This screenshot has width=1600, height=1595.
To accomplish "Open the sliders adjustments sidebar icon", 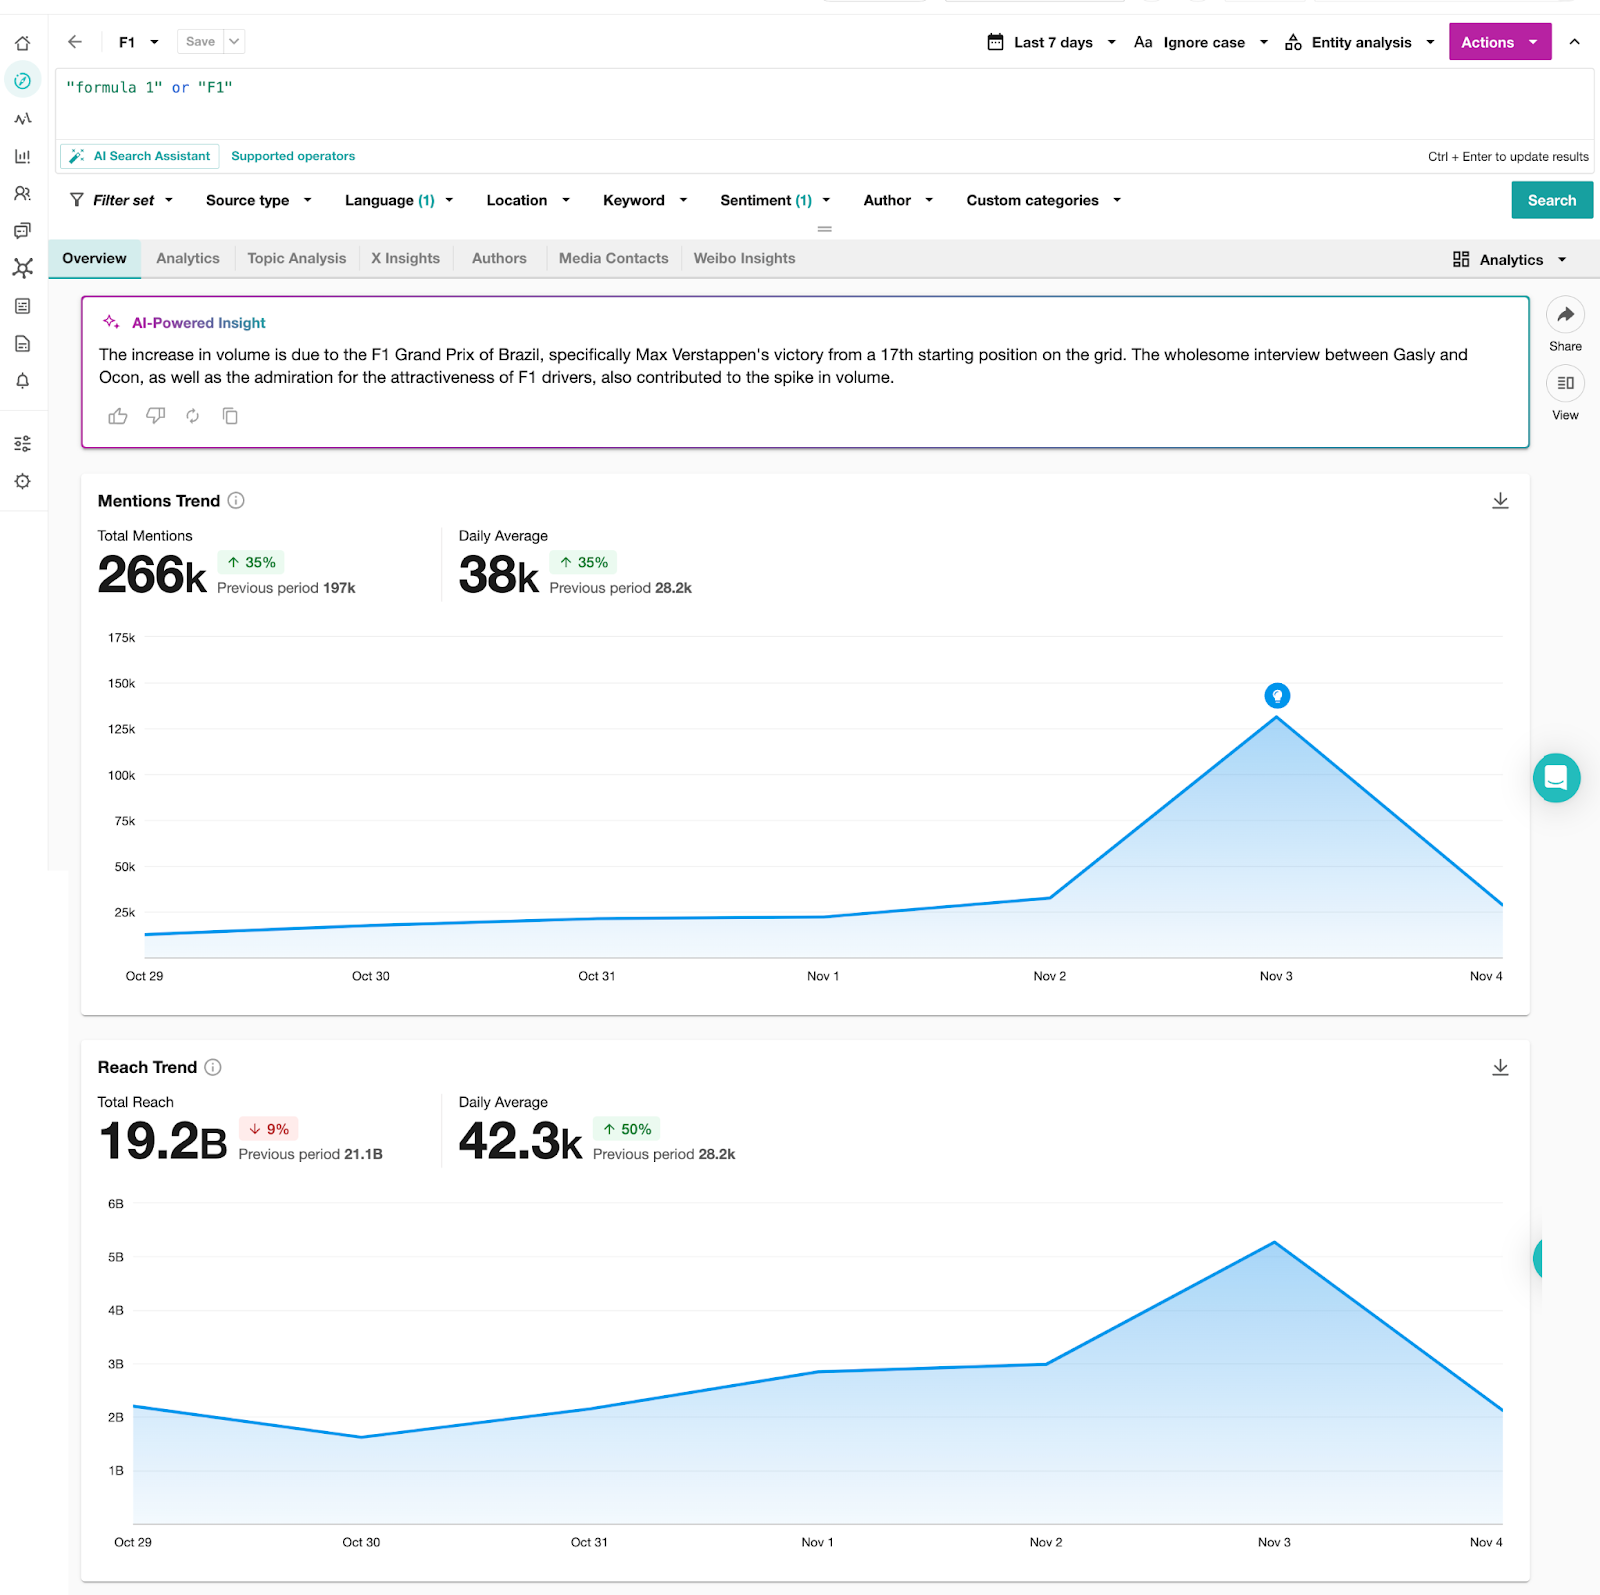I will click(x=22, y=444).
